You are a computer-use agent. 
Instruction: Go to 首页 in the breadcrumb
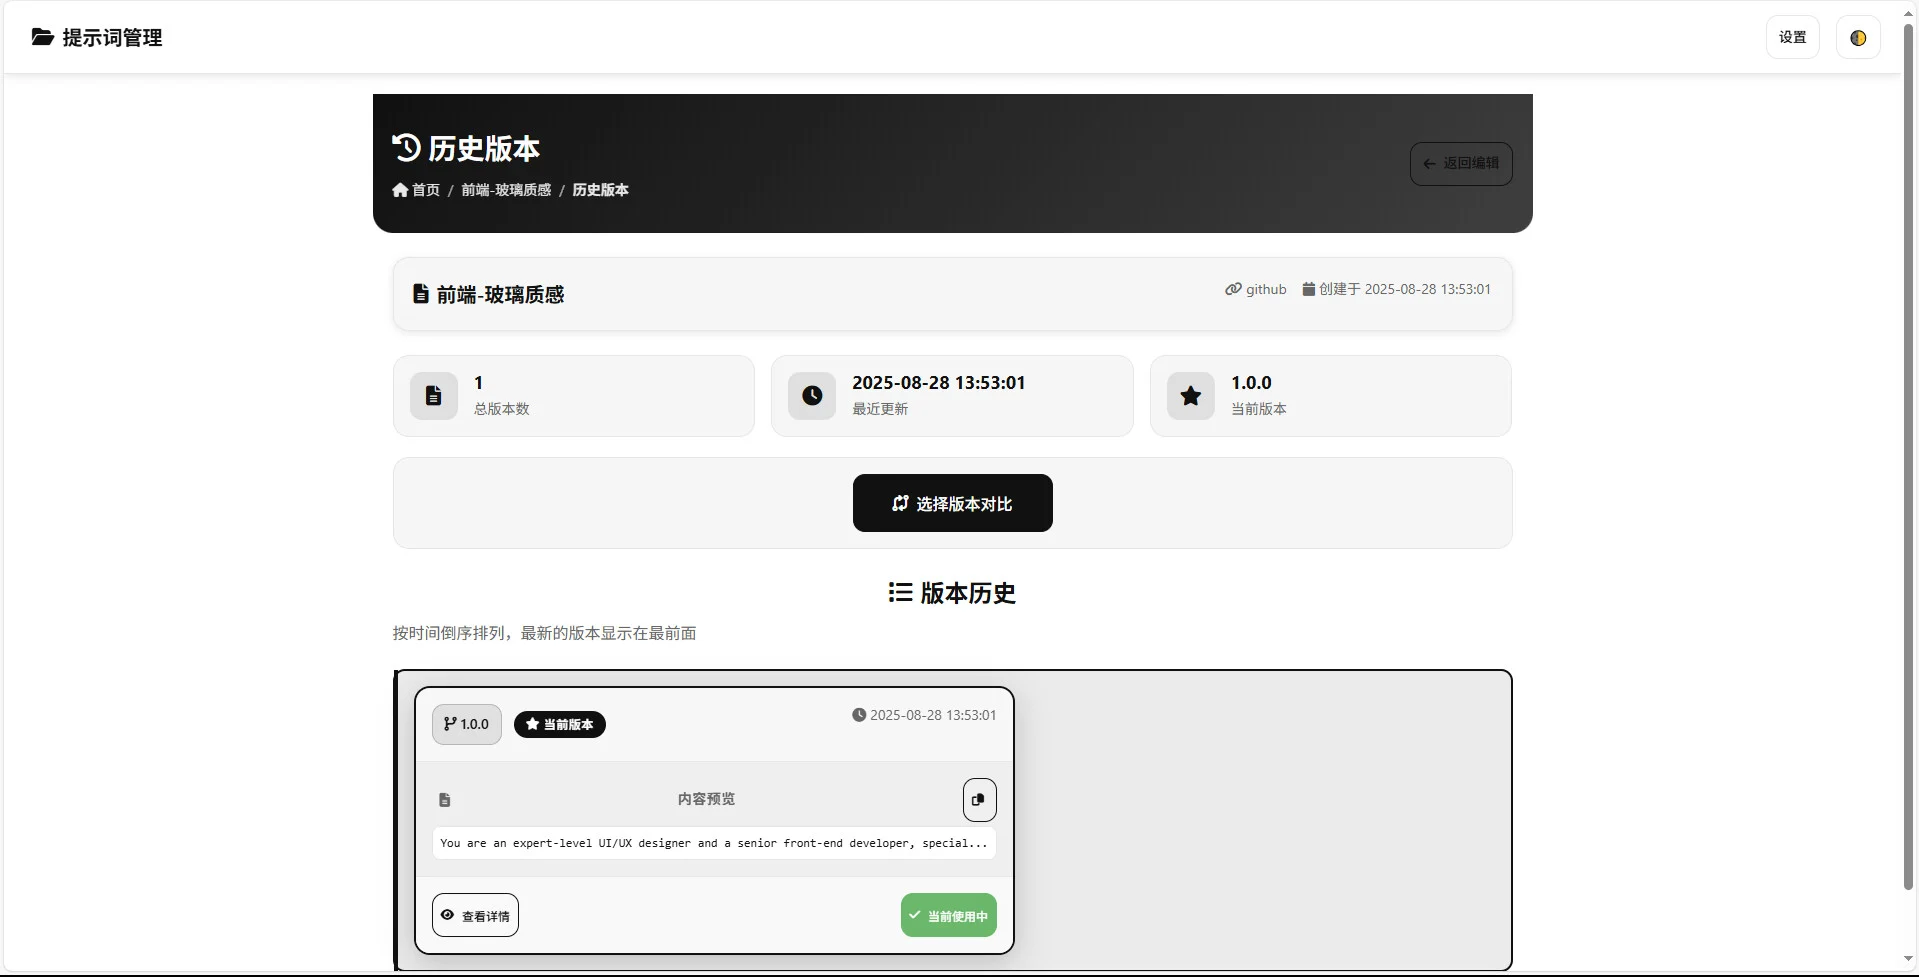[416, 189]
